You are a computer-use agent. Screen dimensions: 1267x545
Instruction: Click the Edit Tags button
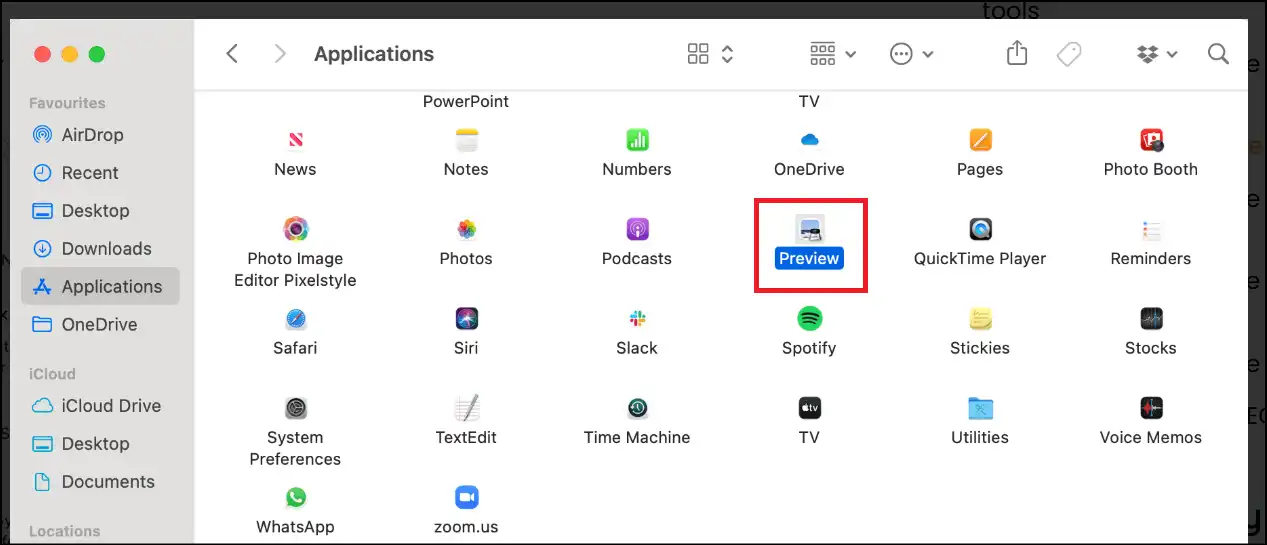1069,54
